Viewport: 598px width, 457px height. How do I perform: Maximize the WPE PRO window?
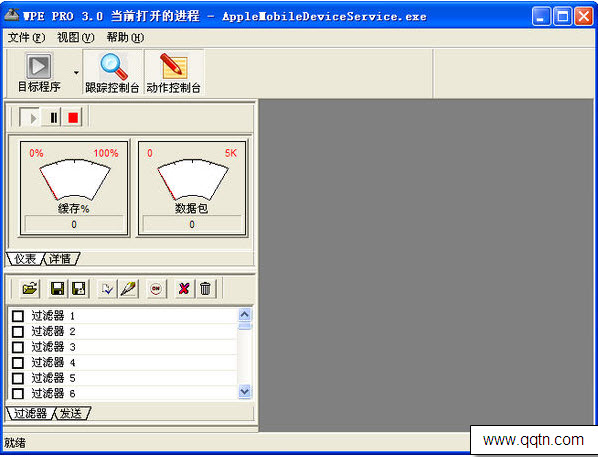click(x=562, y=17)
